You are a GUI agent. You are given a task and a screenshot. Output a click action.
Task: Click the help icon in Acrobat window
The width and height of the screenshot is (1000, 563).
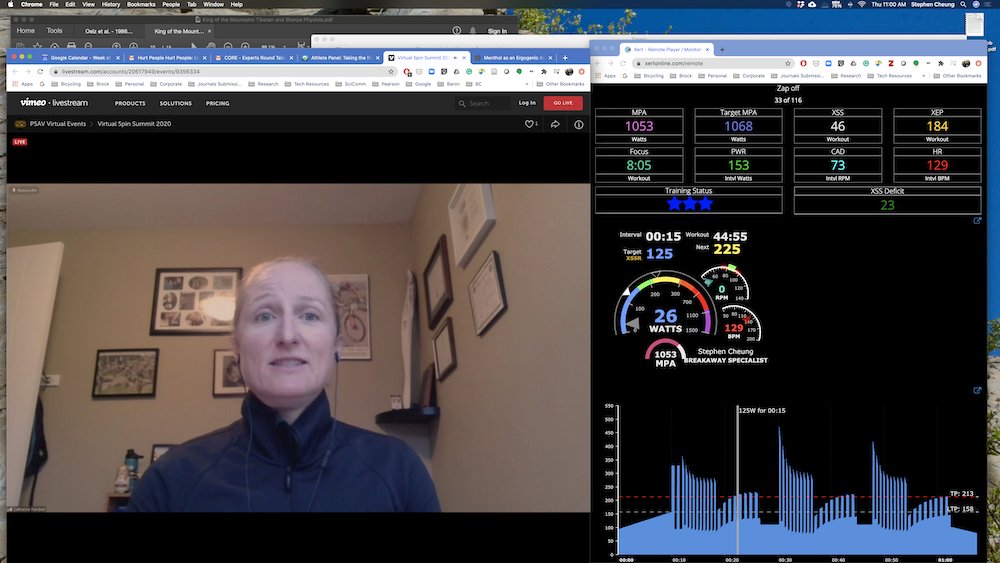pos(457,30)
